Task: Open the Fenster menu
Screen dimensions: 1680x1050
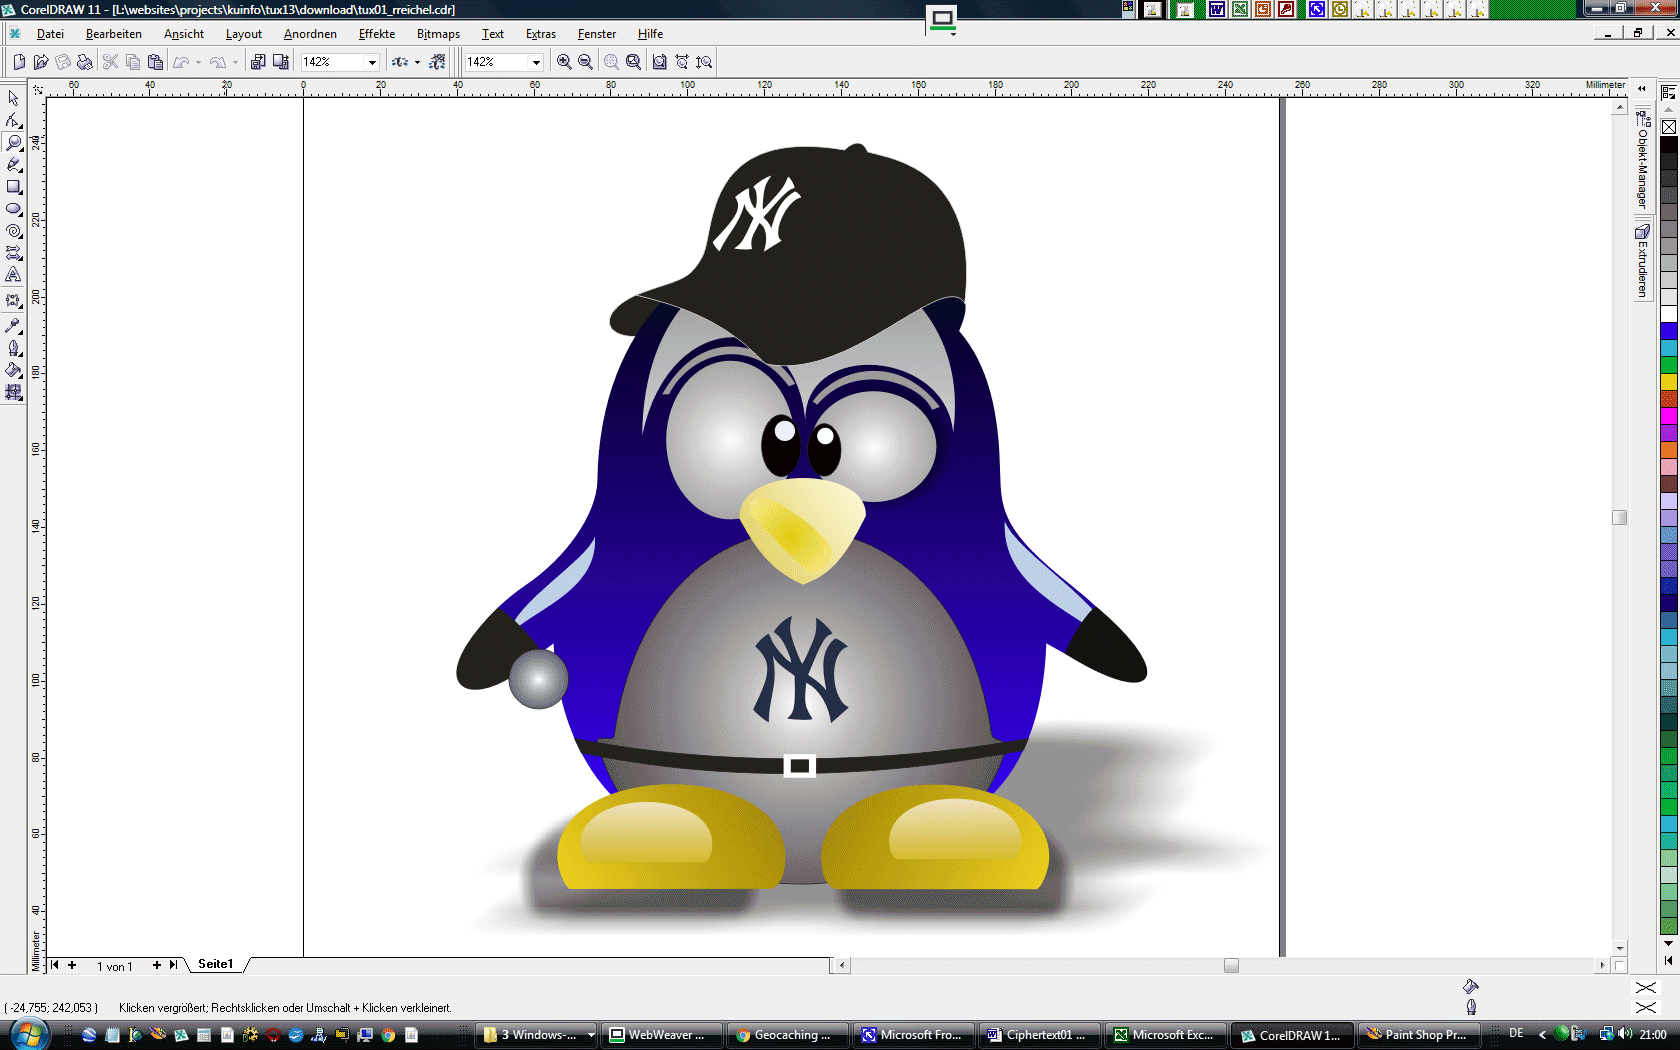Action: (597, 34)
